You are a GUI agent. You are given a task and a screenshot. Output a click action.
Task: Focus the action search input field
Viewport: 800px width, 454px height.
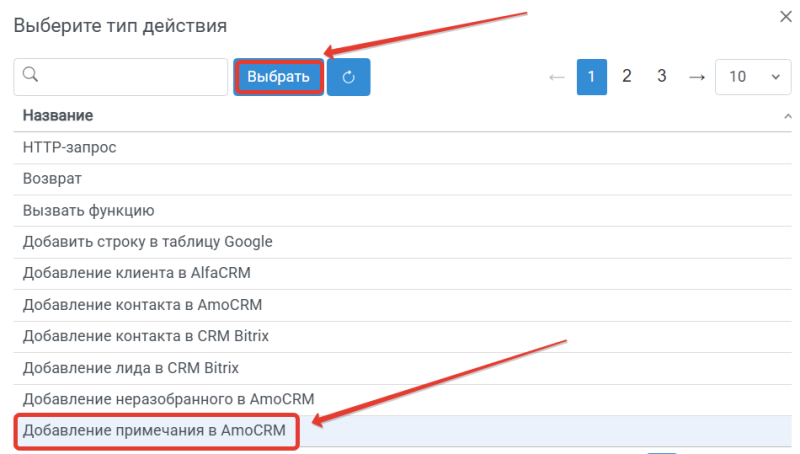pyautogui.click(x=121, y=77)
